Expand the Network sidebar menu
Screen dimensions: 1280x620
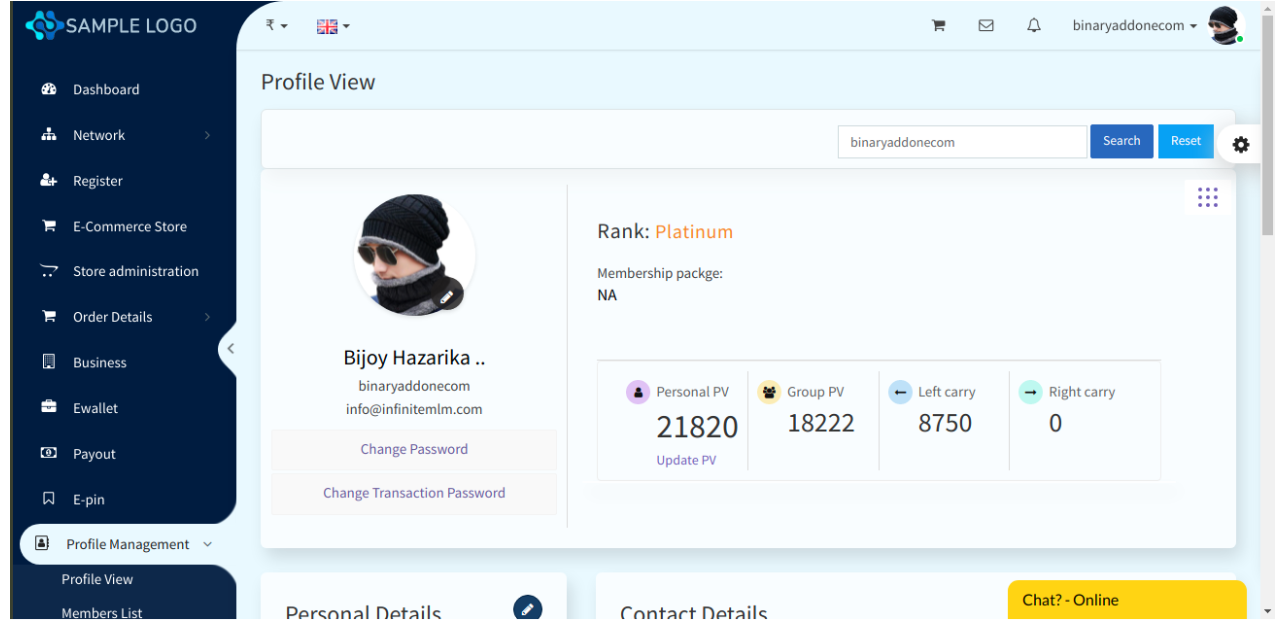click(99, 135)
